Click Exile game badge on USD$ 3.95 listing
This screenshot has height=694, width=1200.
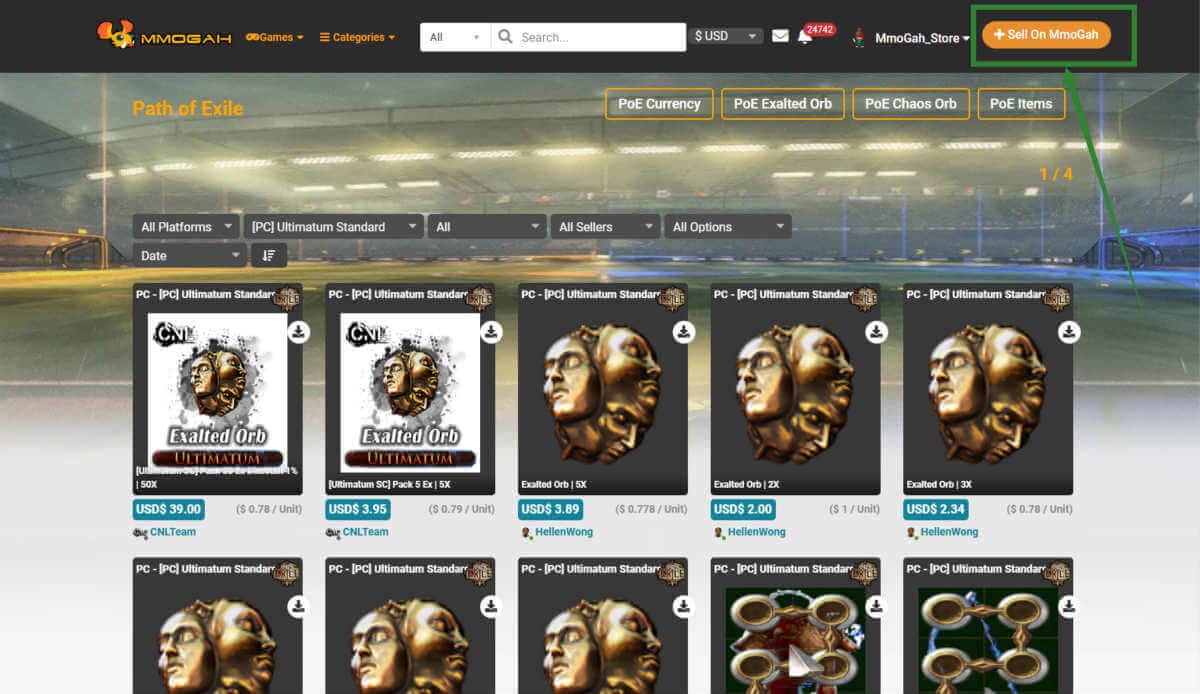[x=479, y=297]
